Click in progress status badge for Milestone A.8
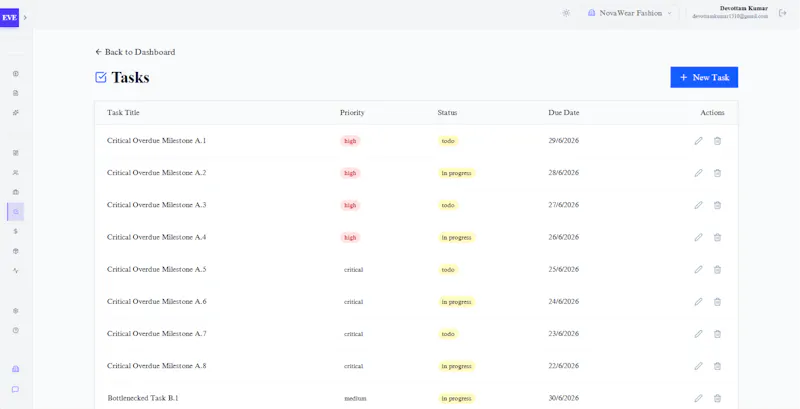The image size is (800, 409). coord(456,366)
